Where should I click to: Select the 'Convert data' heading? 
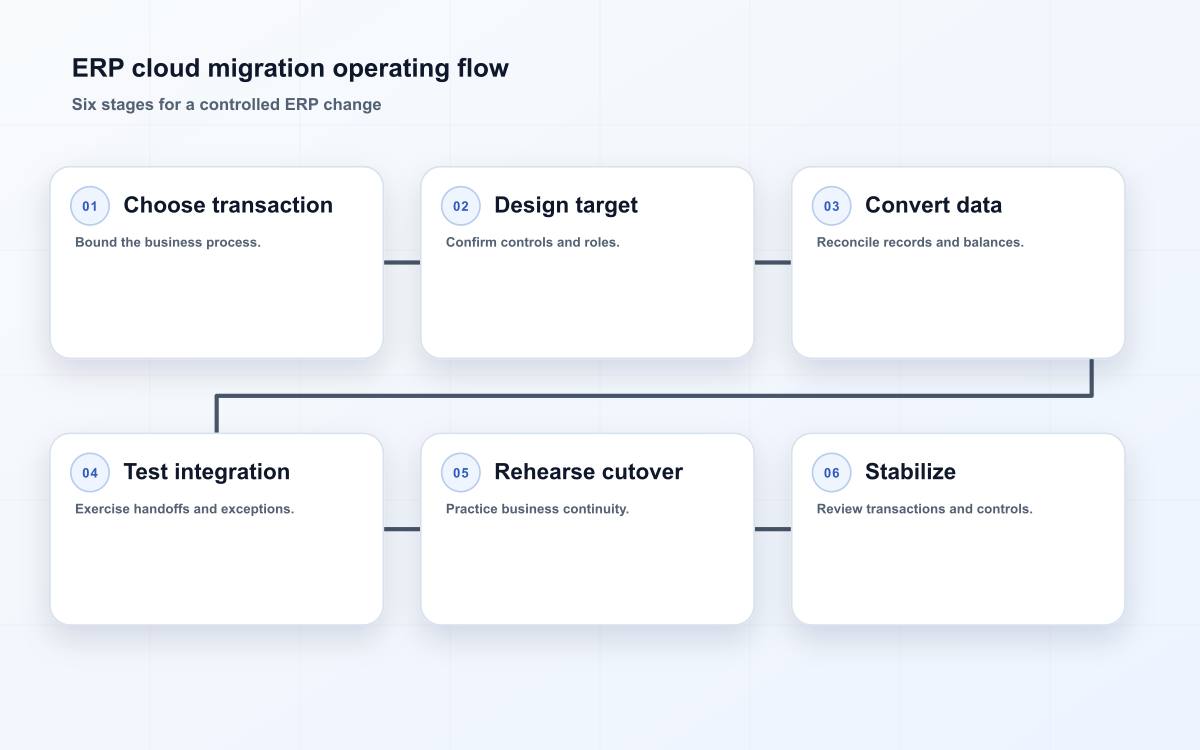click(933, 205)
